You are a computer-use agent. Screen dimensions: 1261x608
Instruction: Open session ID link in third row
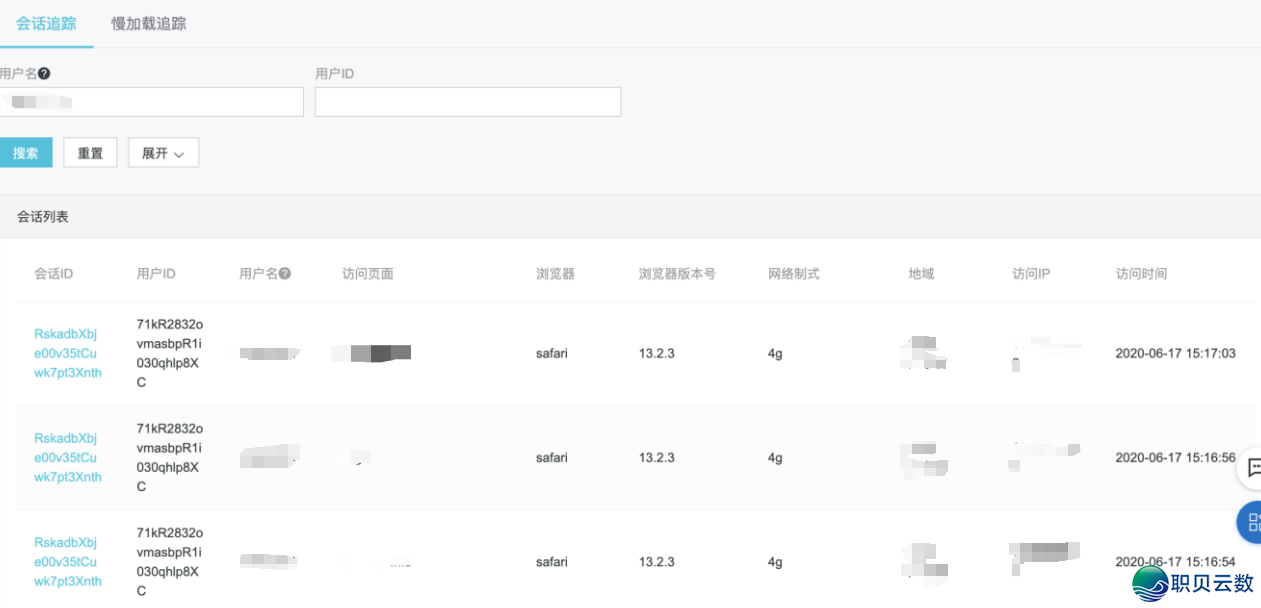click(x=67, y=561)
